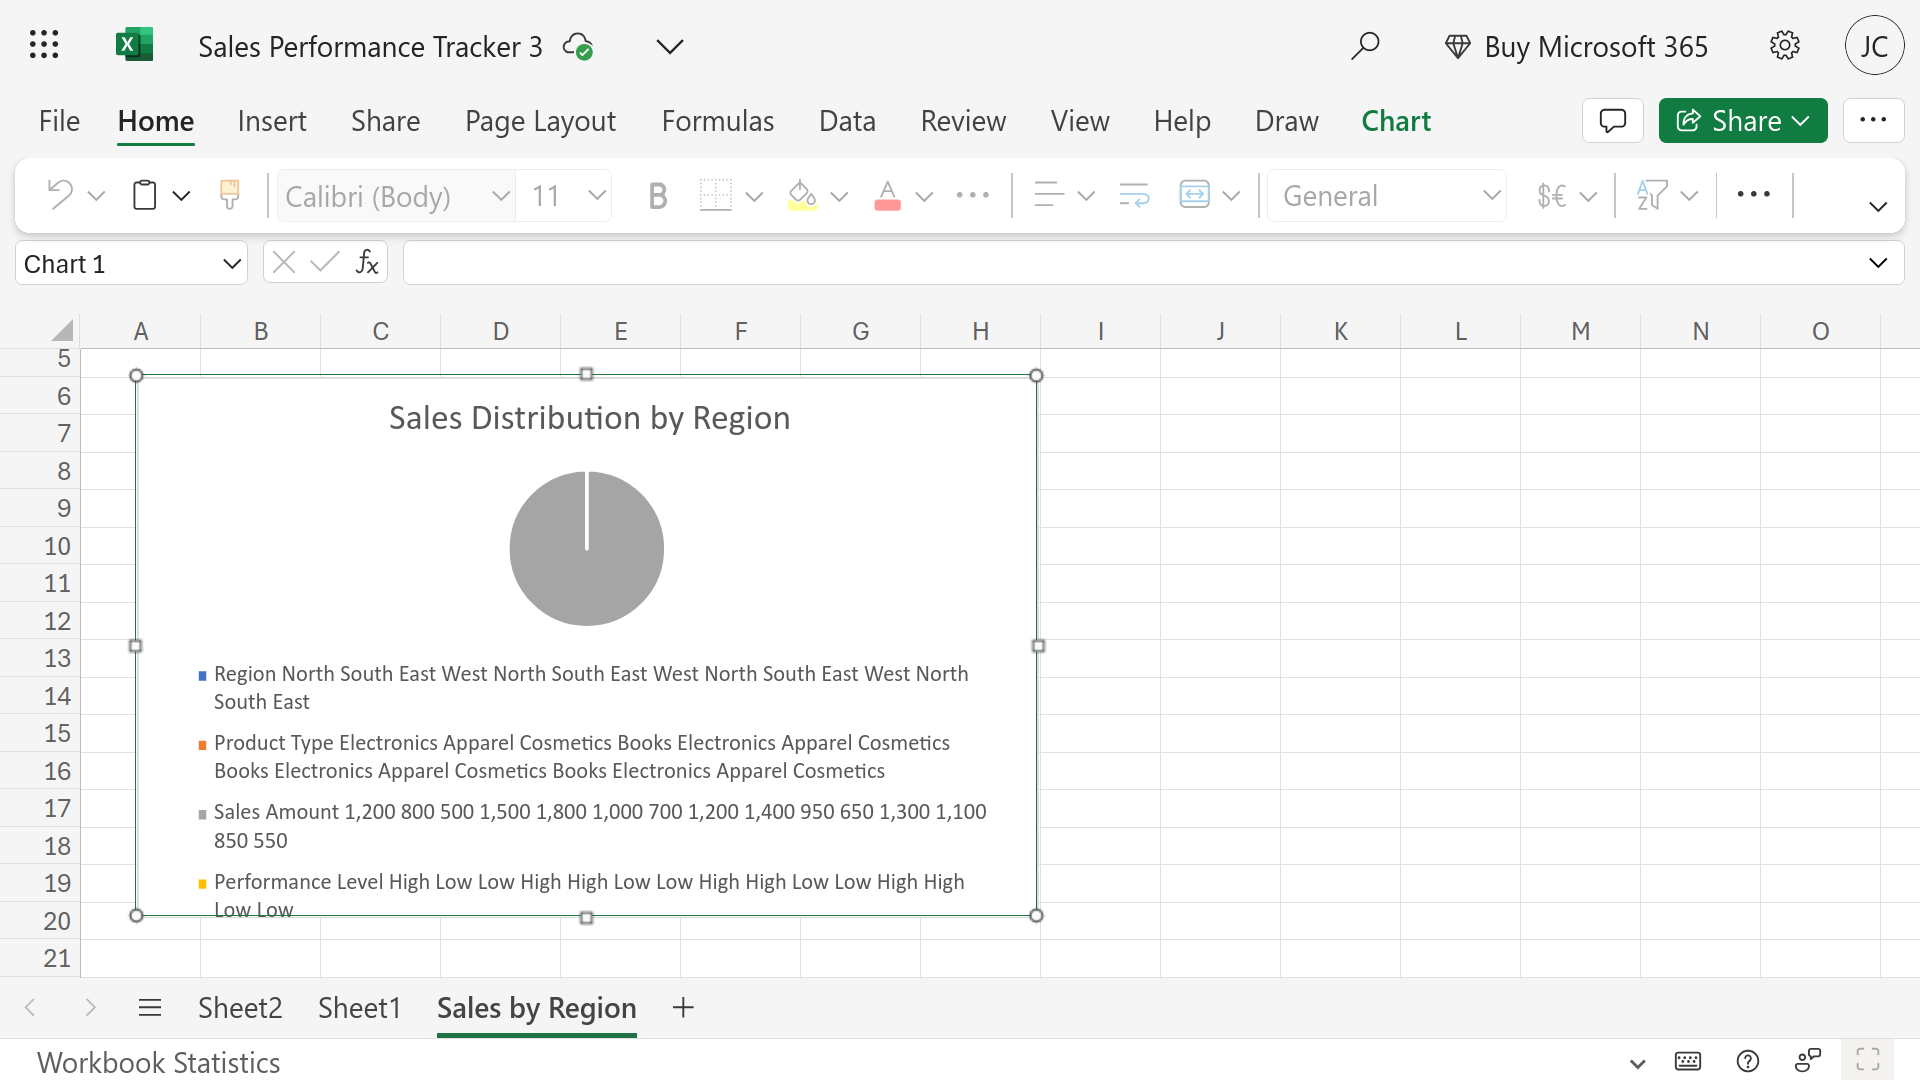The image size is (1920, 1080).
Task: Open the comments pane icon
Action: point(1612,121)
